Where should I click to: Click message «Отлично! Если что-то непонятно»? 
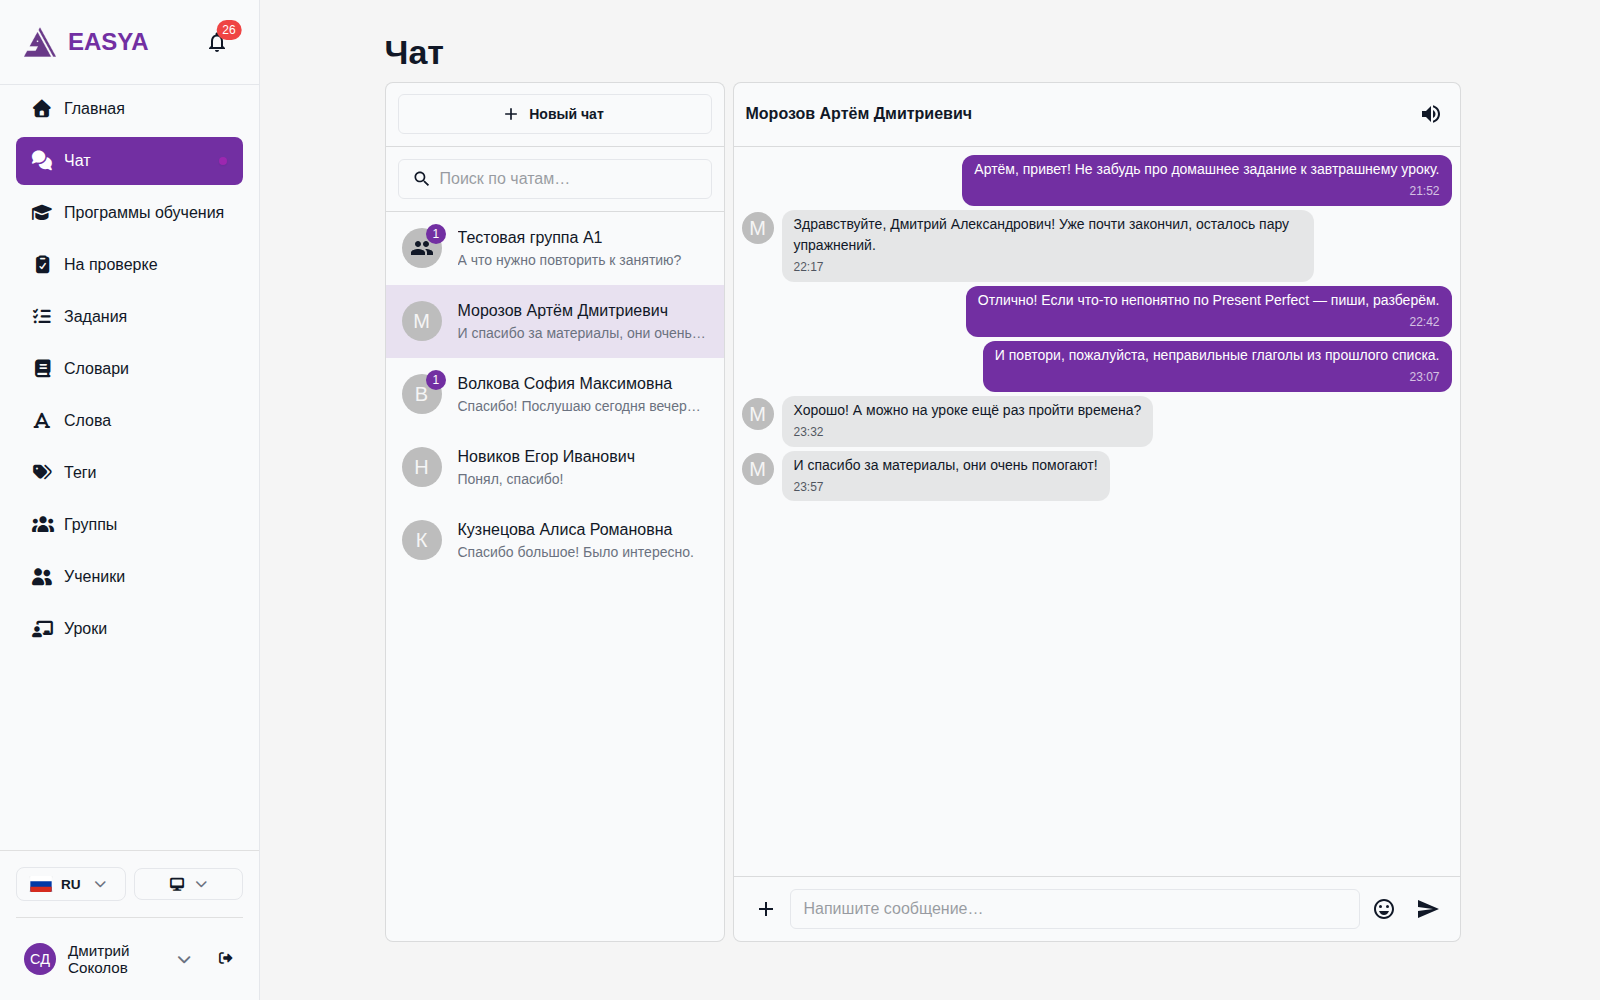(x=1209, y=311)
